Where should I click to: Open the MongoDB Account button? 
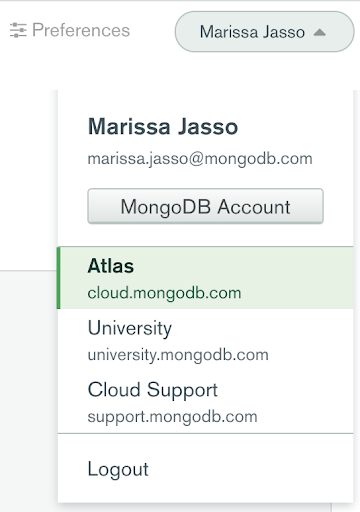(x=205, y=206)
